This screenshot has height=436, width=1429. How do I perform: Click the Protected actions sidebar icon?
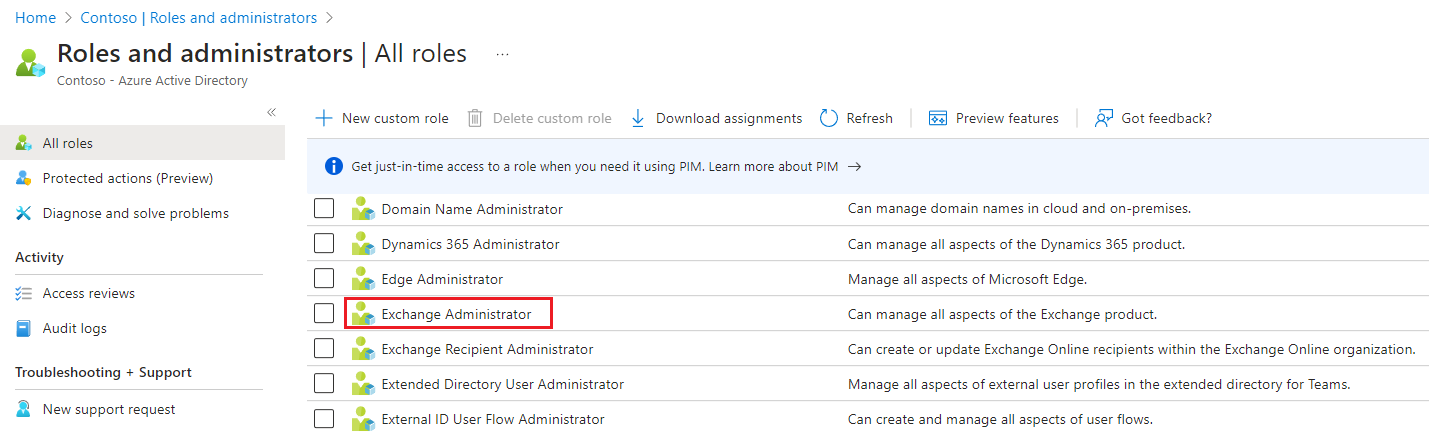24,178
